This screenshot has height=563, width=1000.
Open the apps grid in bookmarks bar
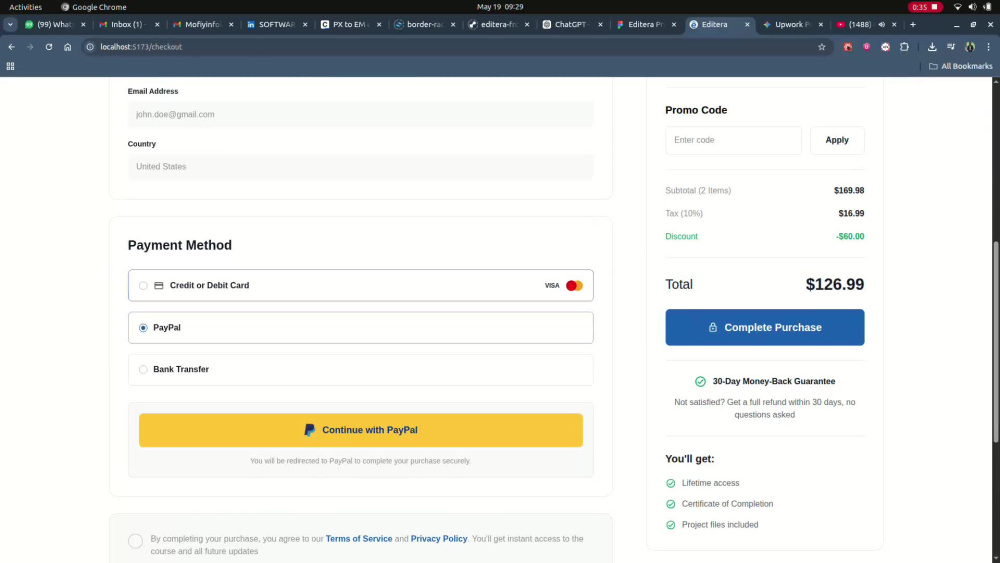(10, 66)
